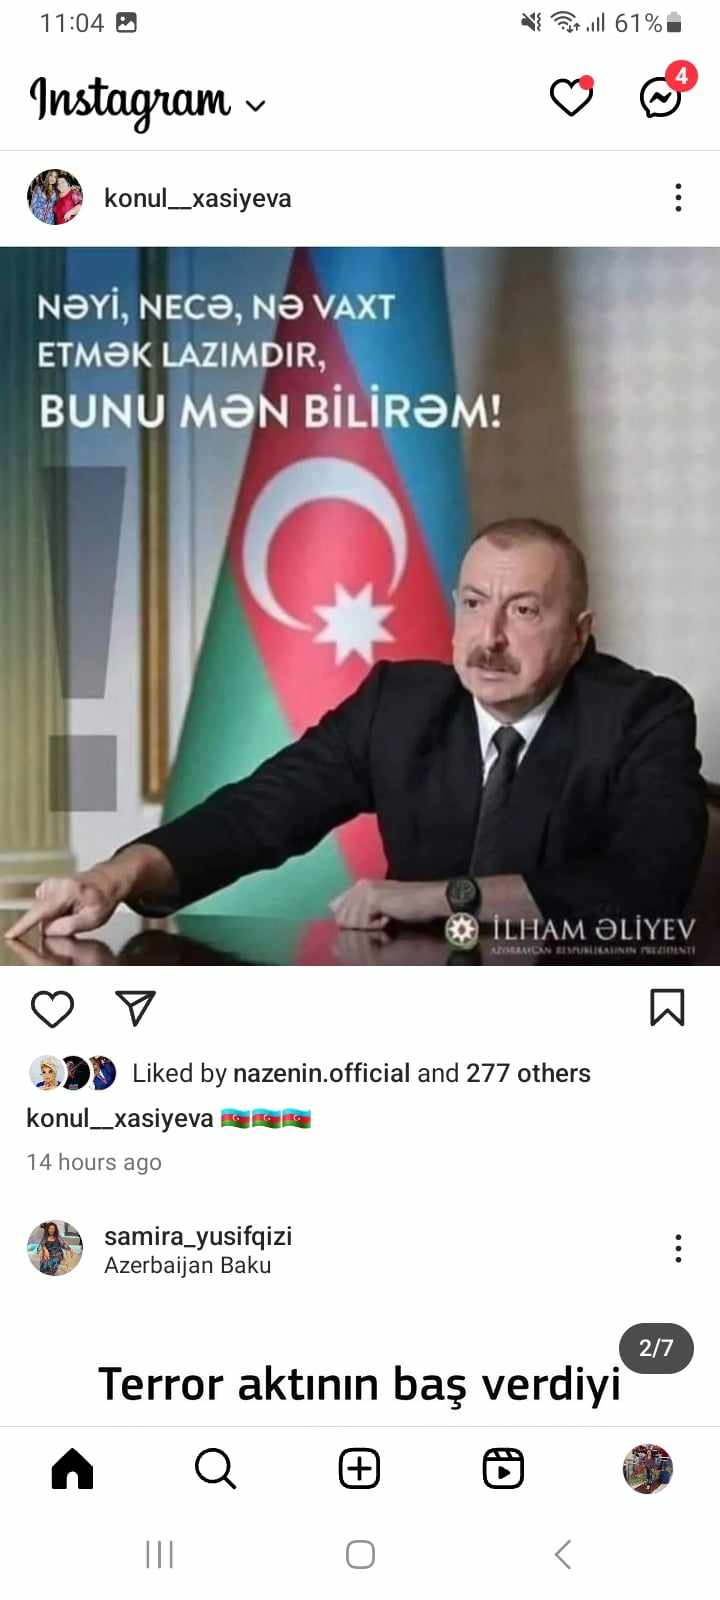Share post using paper plane icon

click(x=135, y=1008)
